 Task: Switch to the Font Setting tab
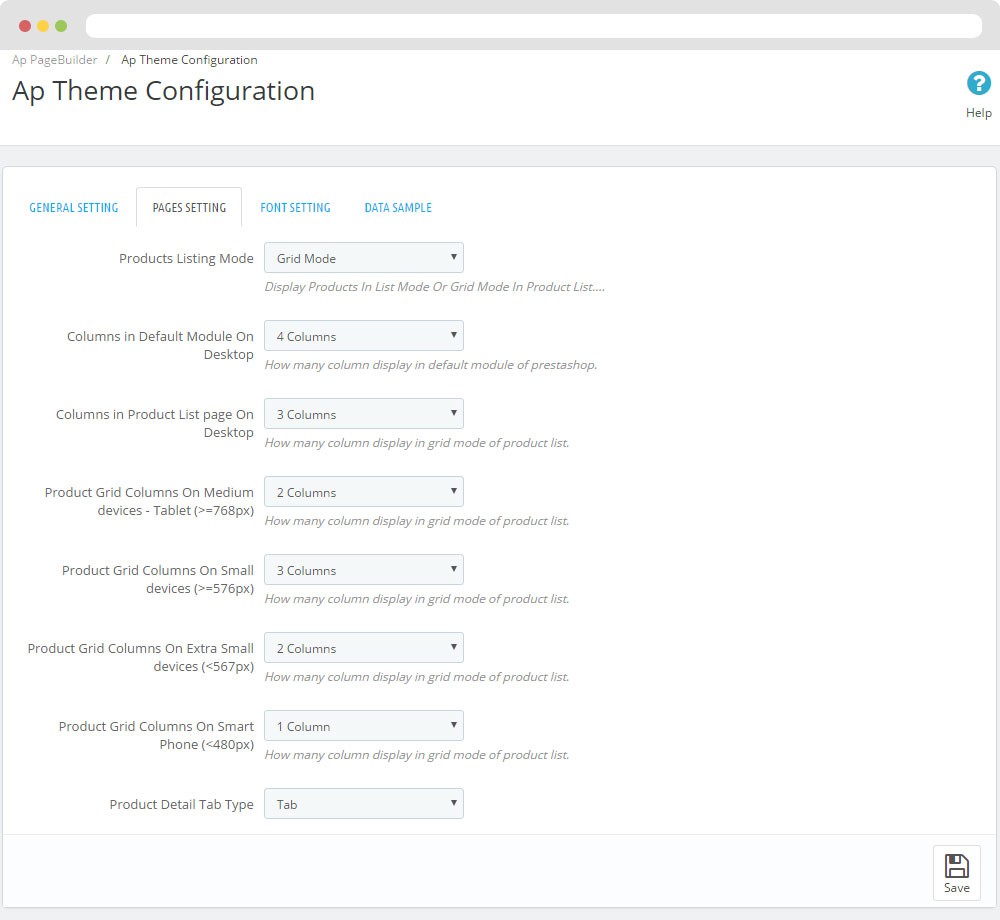pyautogui.click(x=295, y=208)
